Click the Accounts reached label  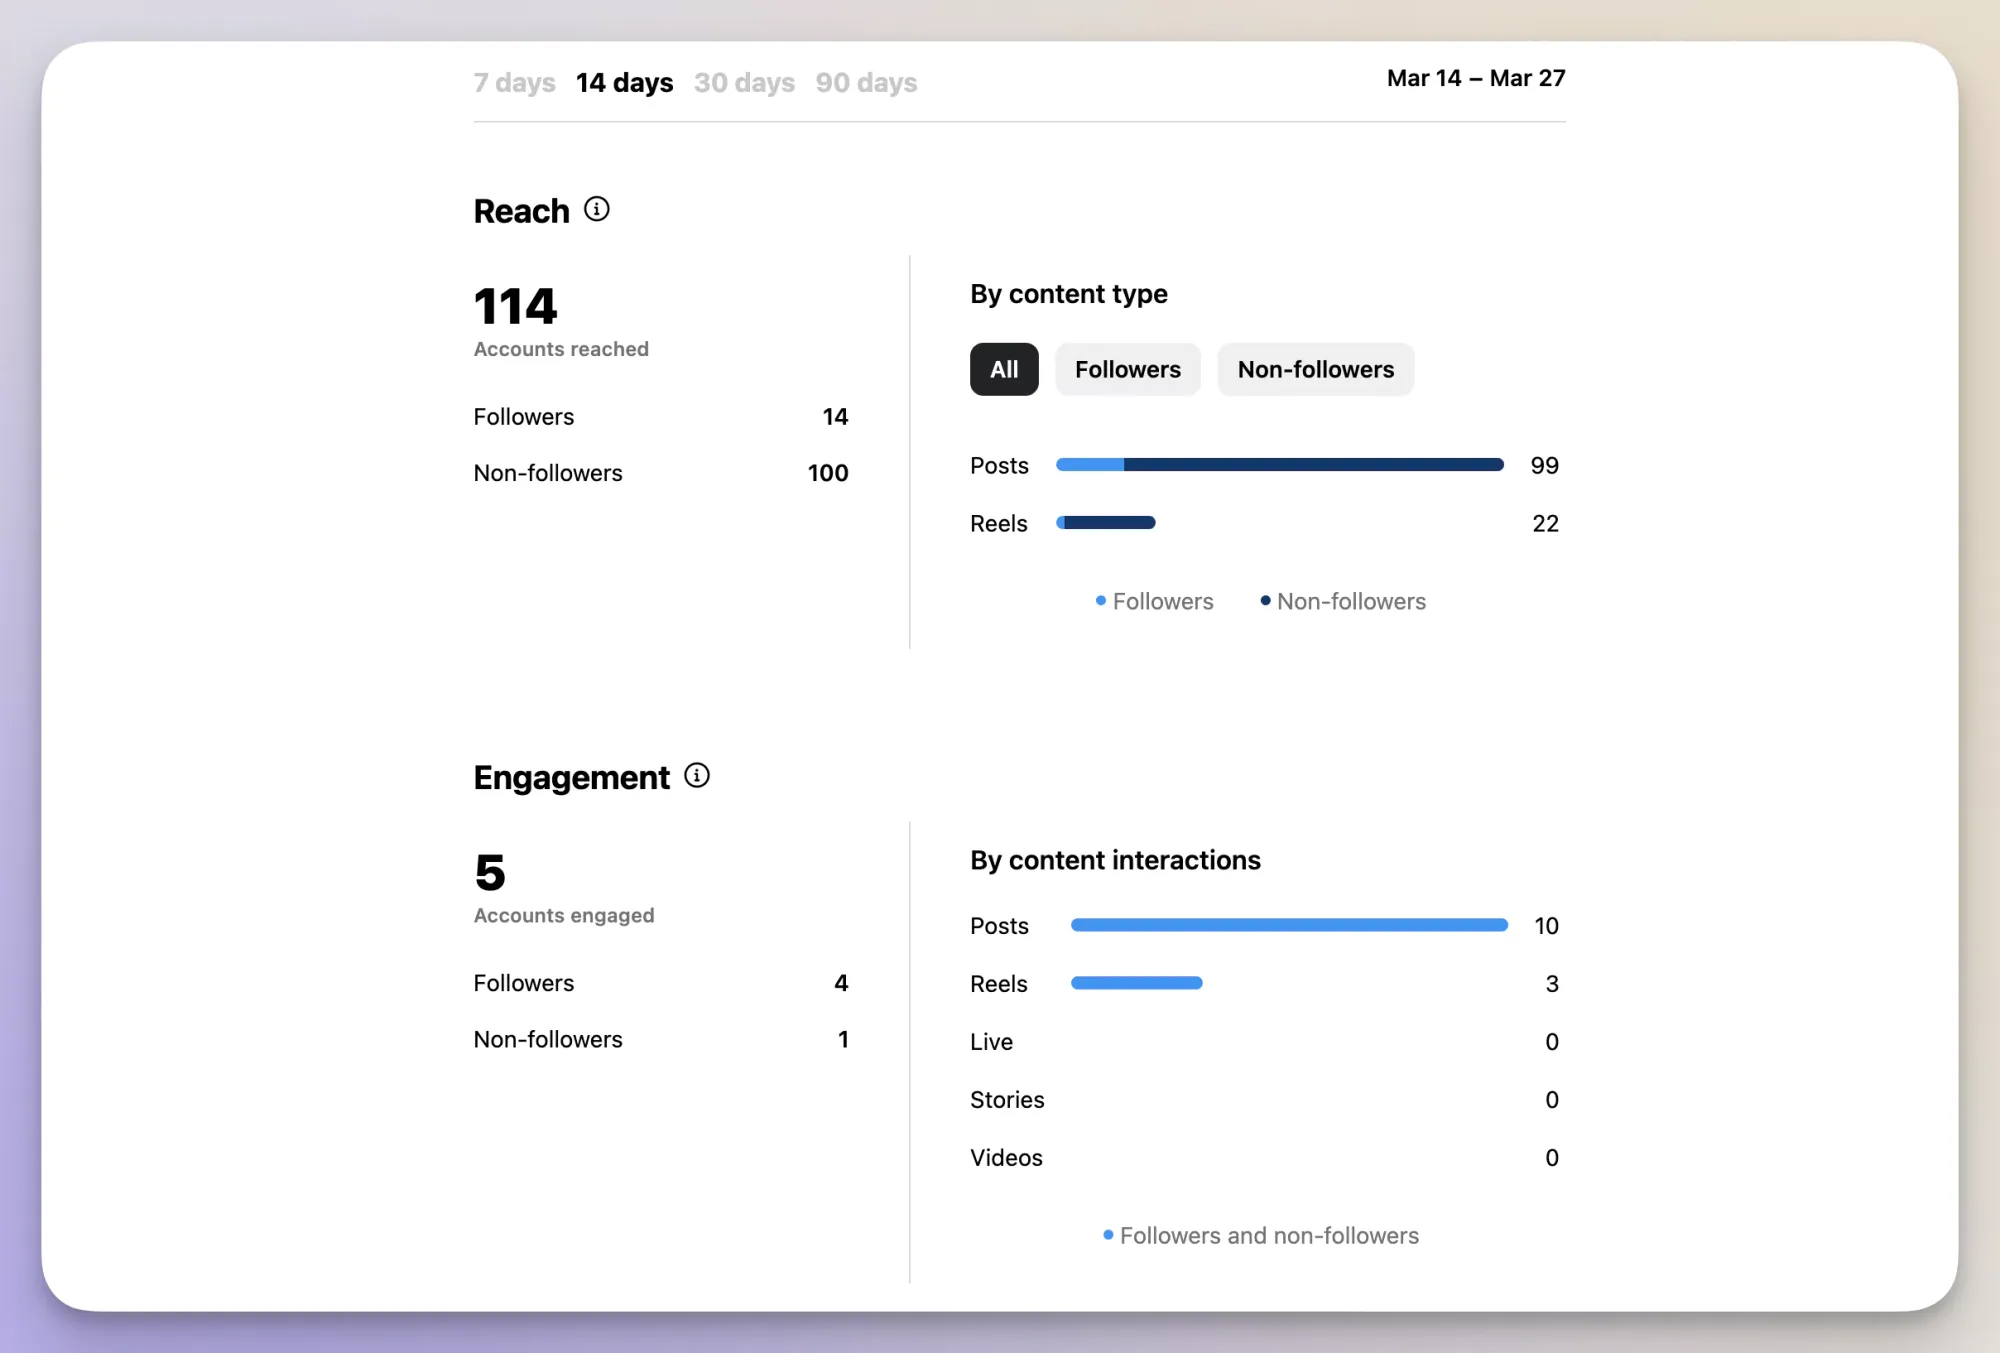[x=561, y=349]
